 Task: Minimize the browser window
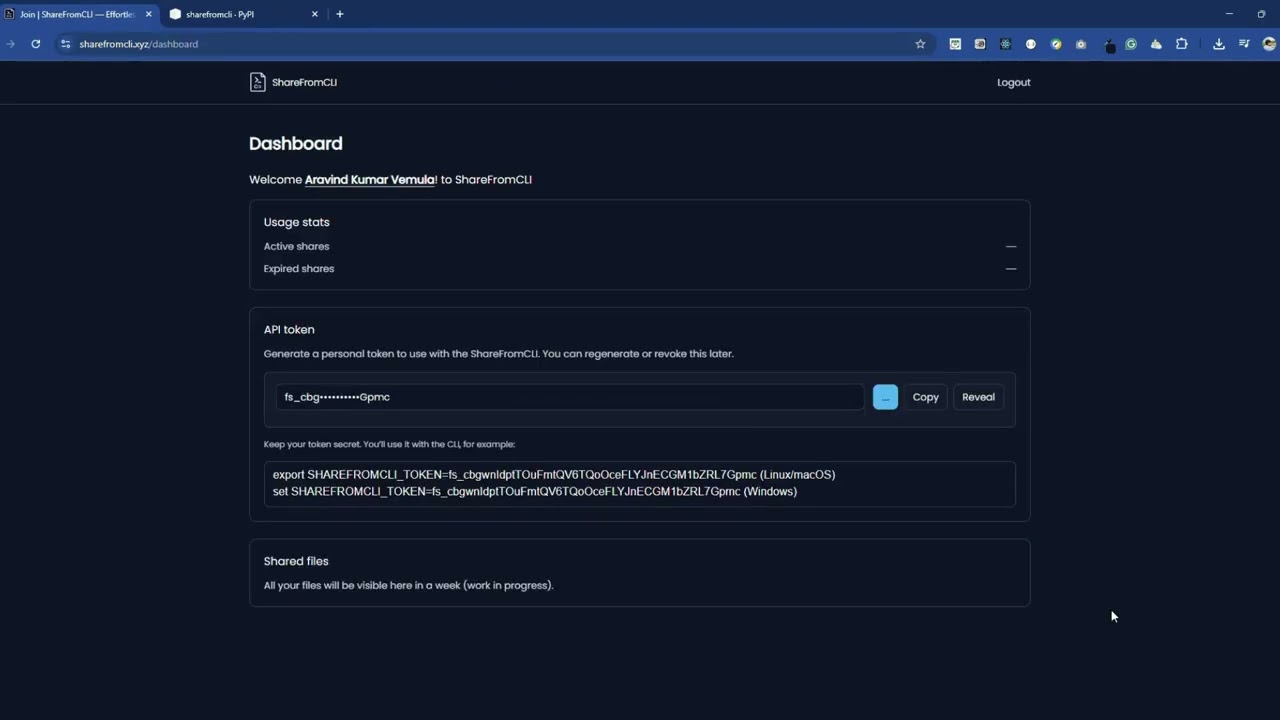(1229, 14)
